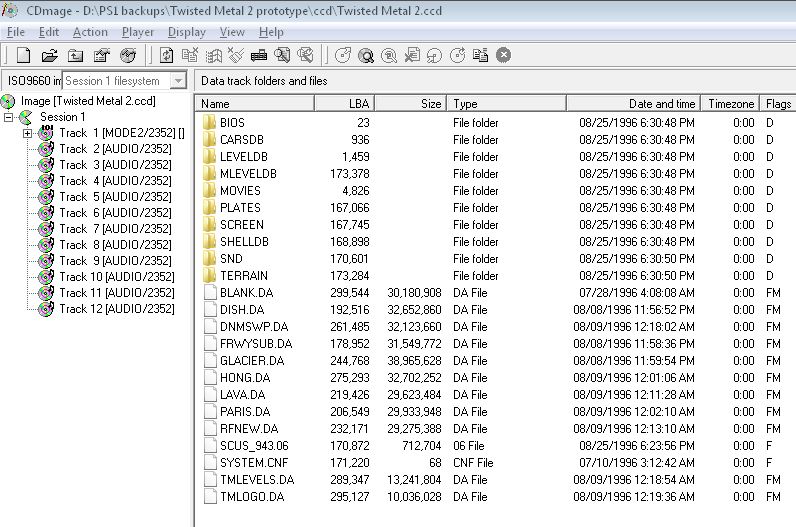Open the View menu

(232, 32)
